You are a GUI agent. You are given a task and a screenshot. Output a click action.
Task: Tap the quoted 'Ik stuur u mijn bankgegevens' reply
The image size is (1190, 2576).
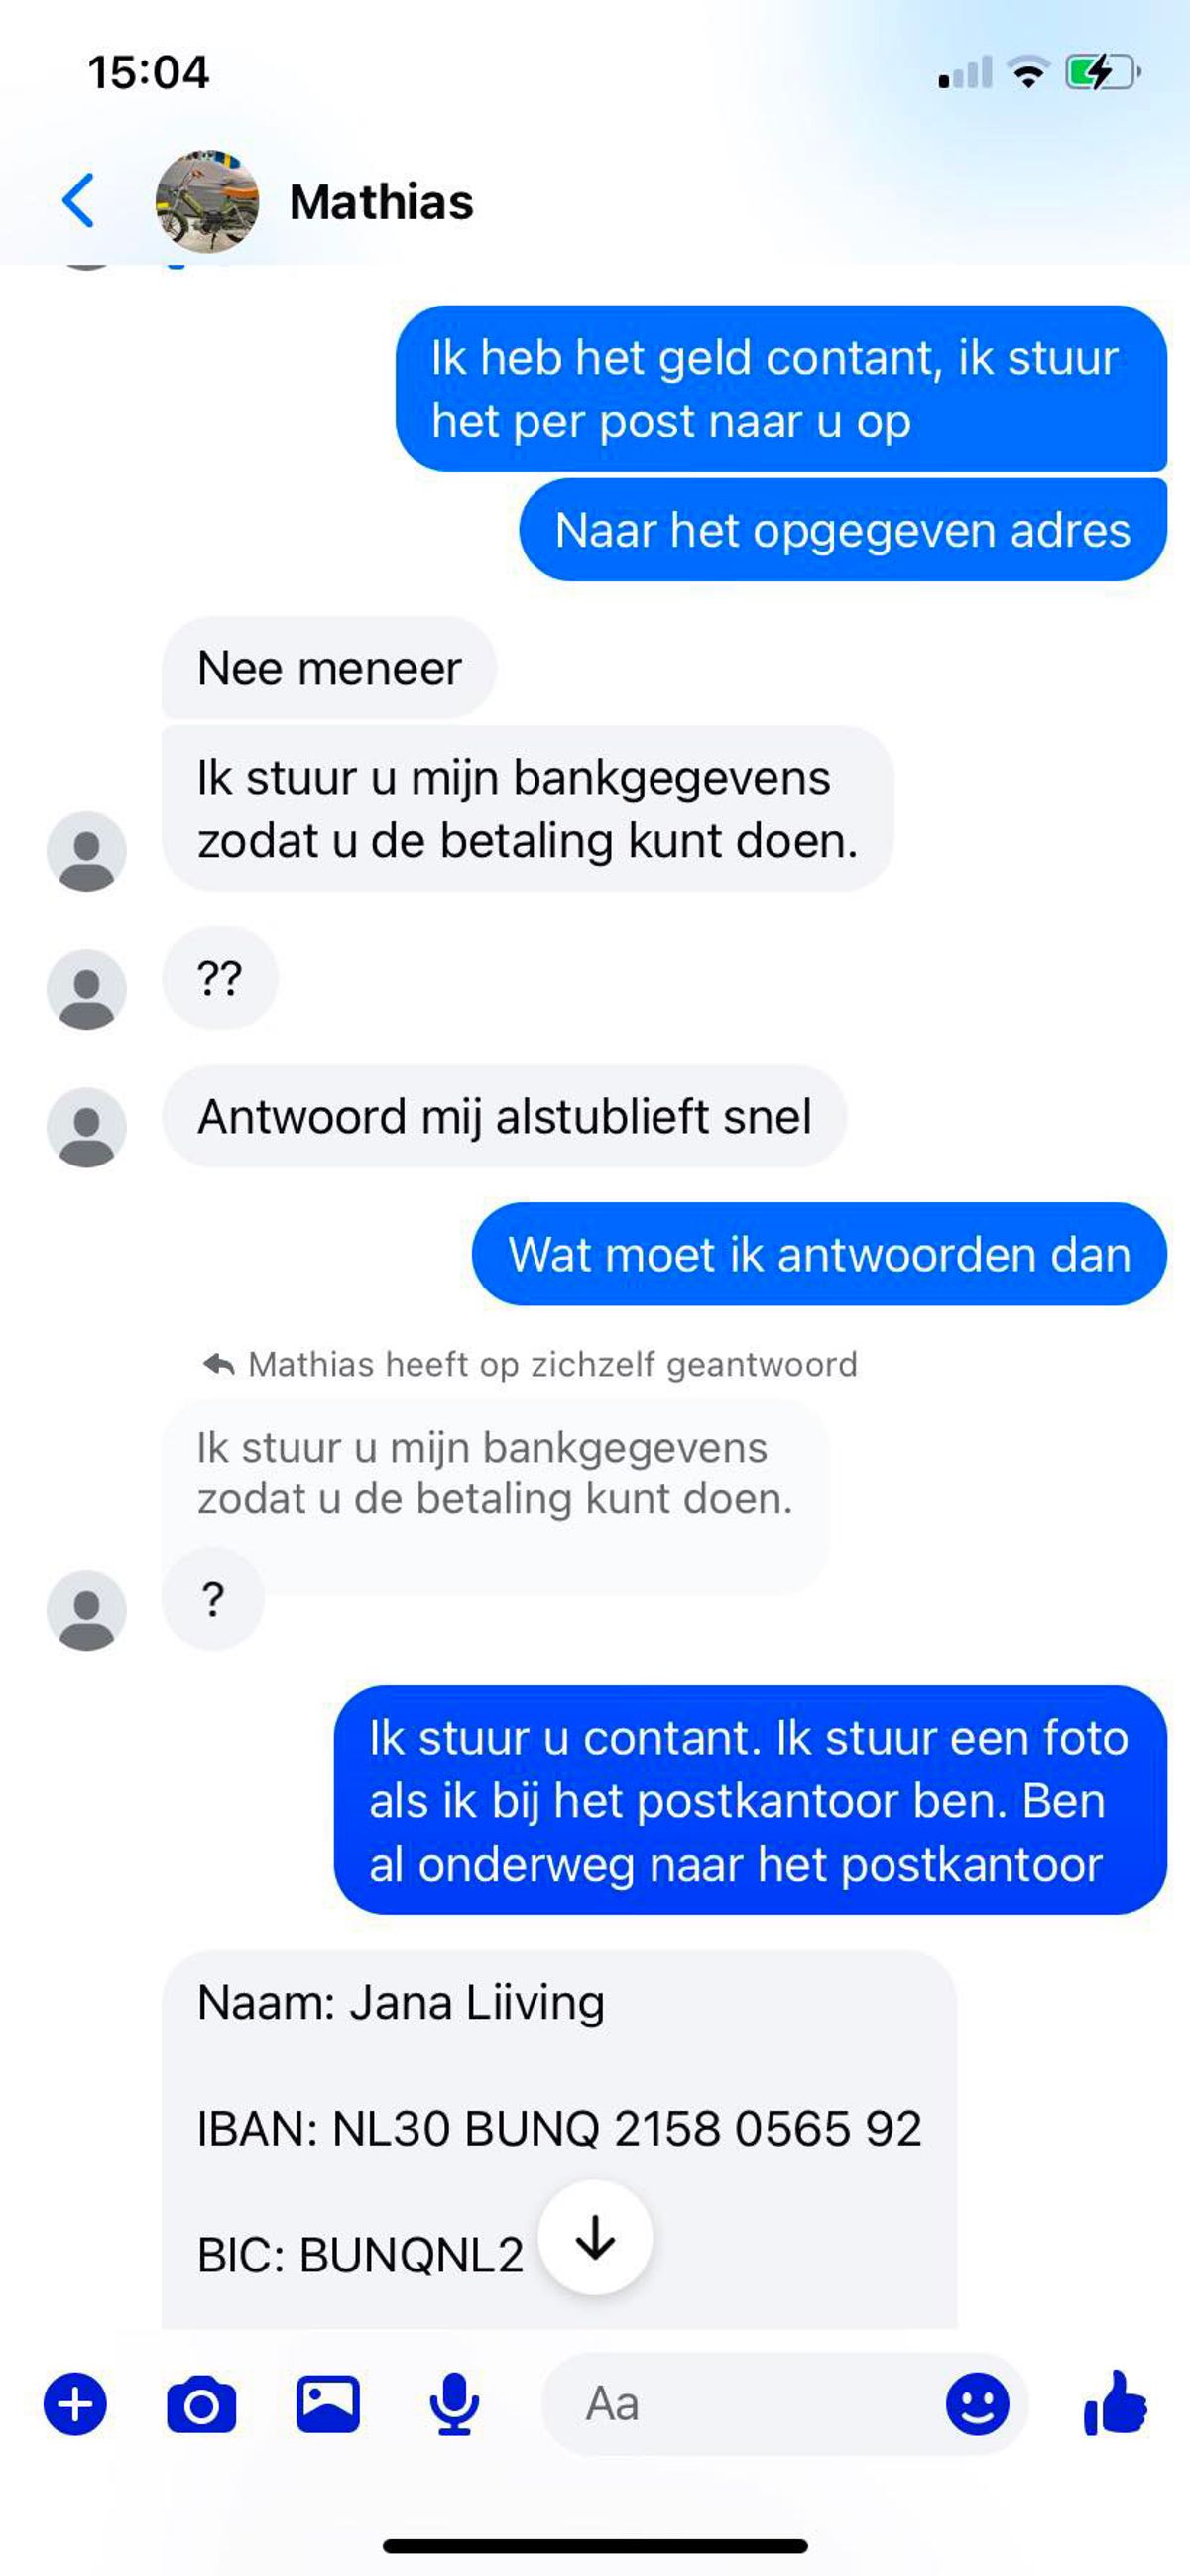[495, 1473]
